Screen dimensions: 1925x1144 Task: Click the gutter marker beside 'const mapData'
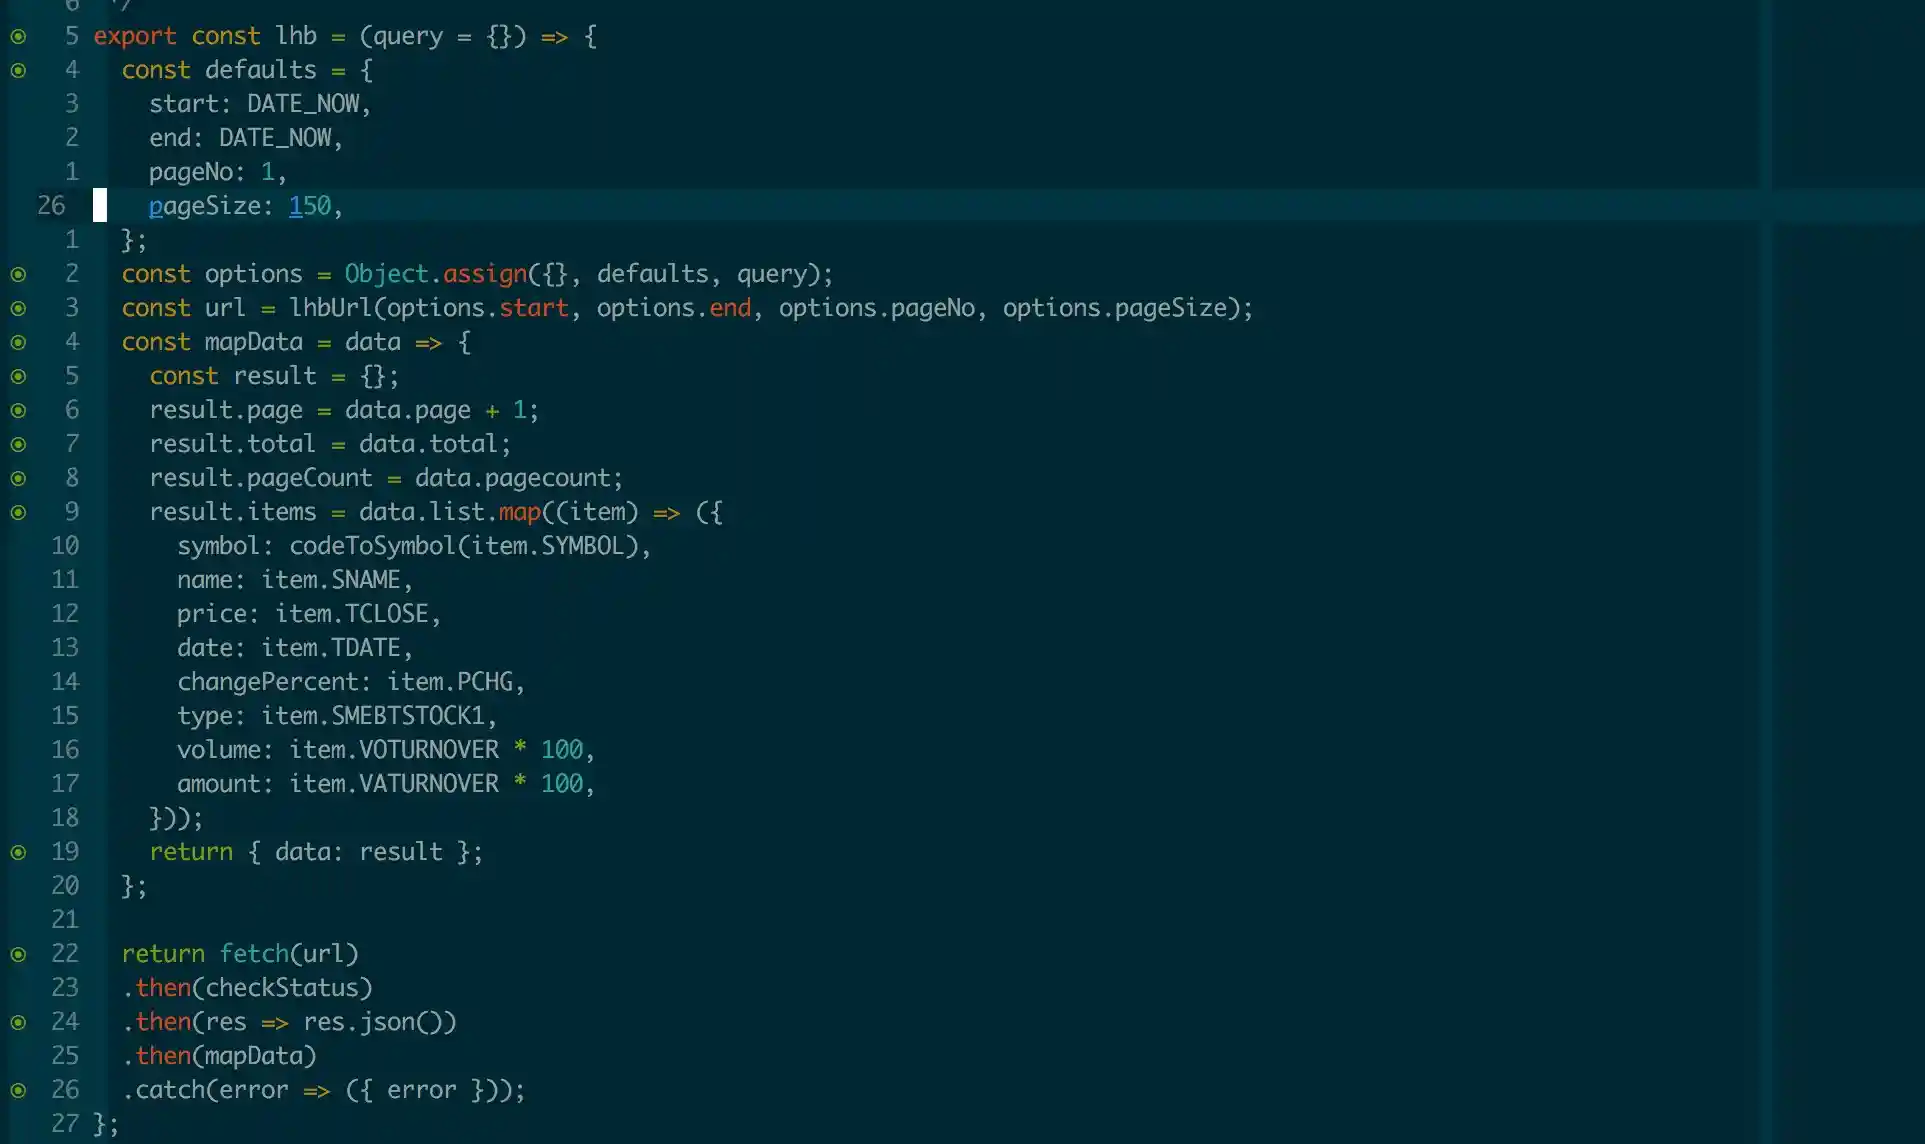coord(18,343)
